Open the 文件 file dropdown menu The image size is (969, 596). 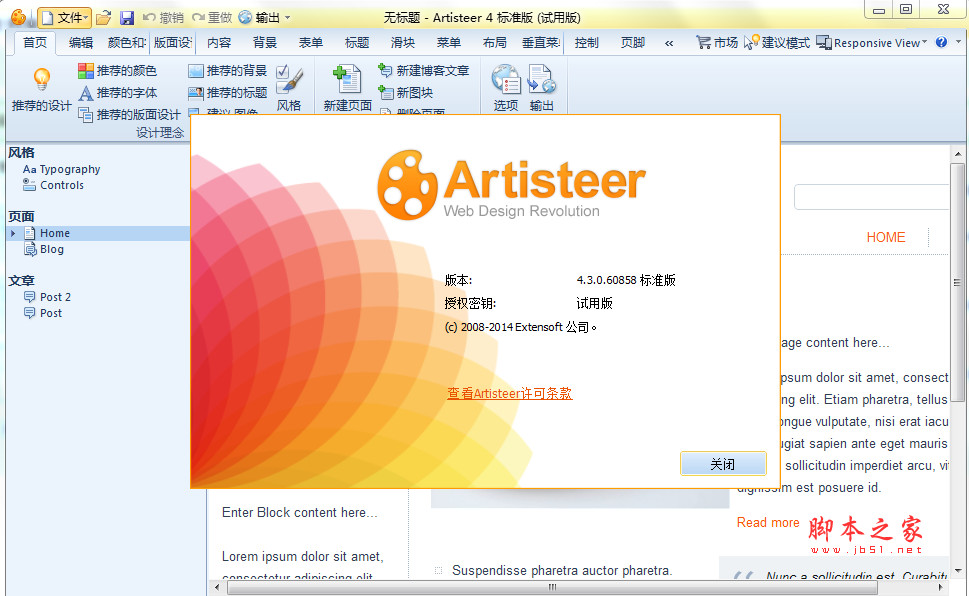(x=65, y=18)
